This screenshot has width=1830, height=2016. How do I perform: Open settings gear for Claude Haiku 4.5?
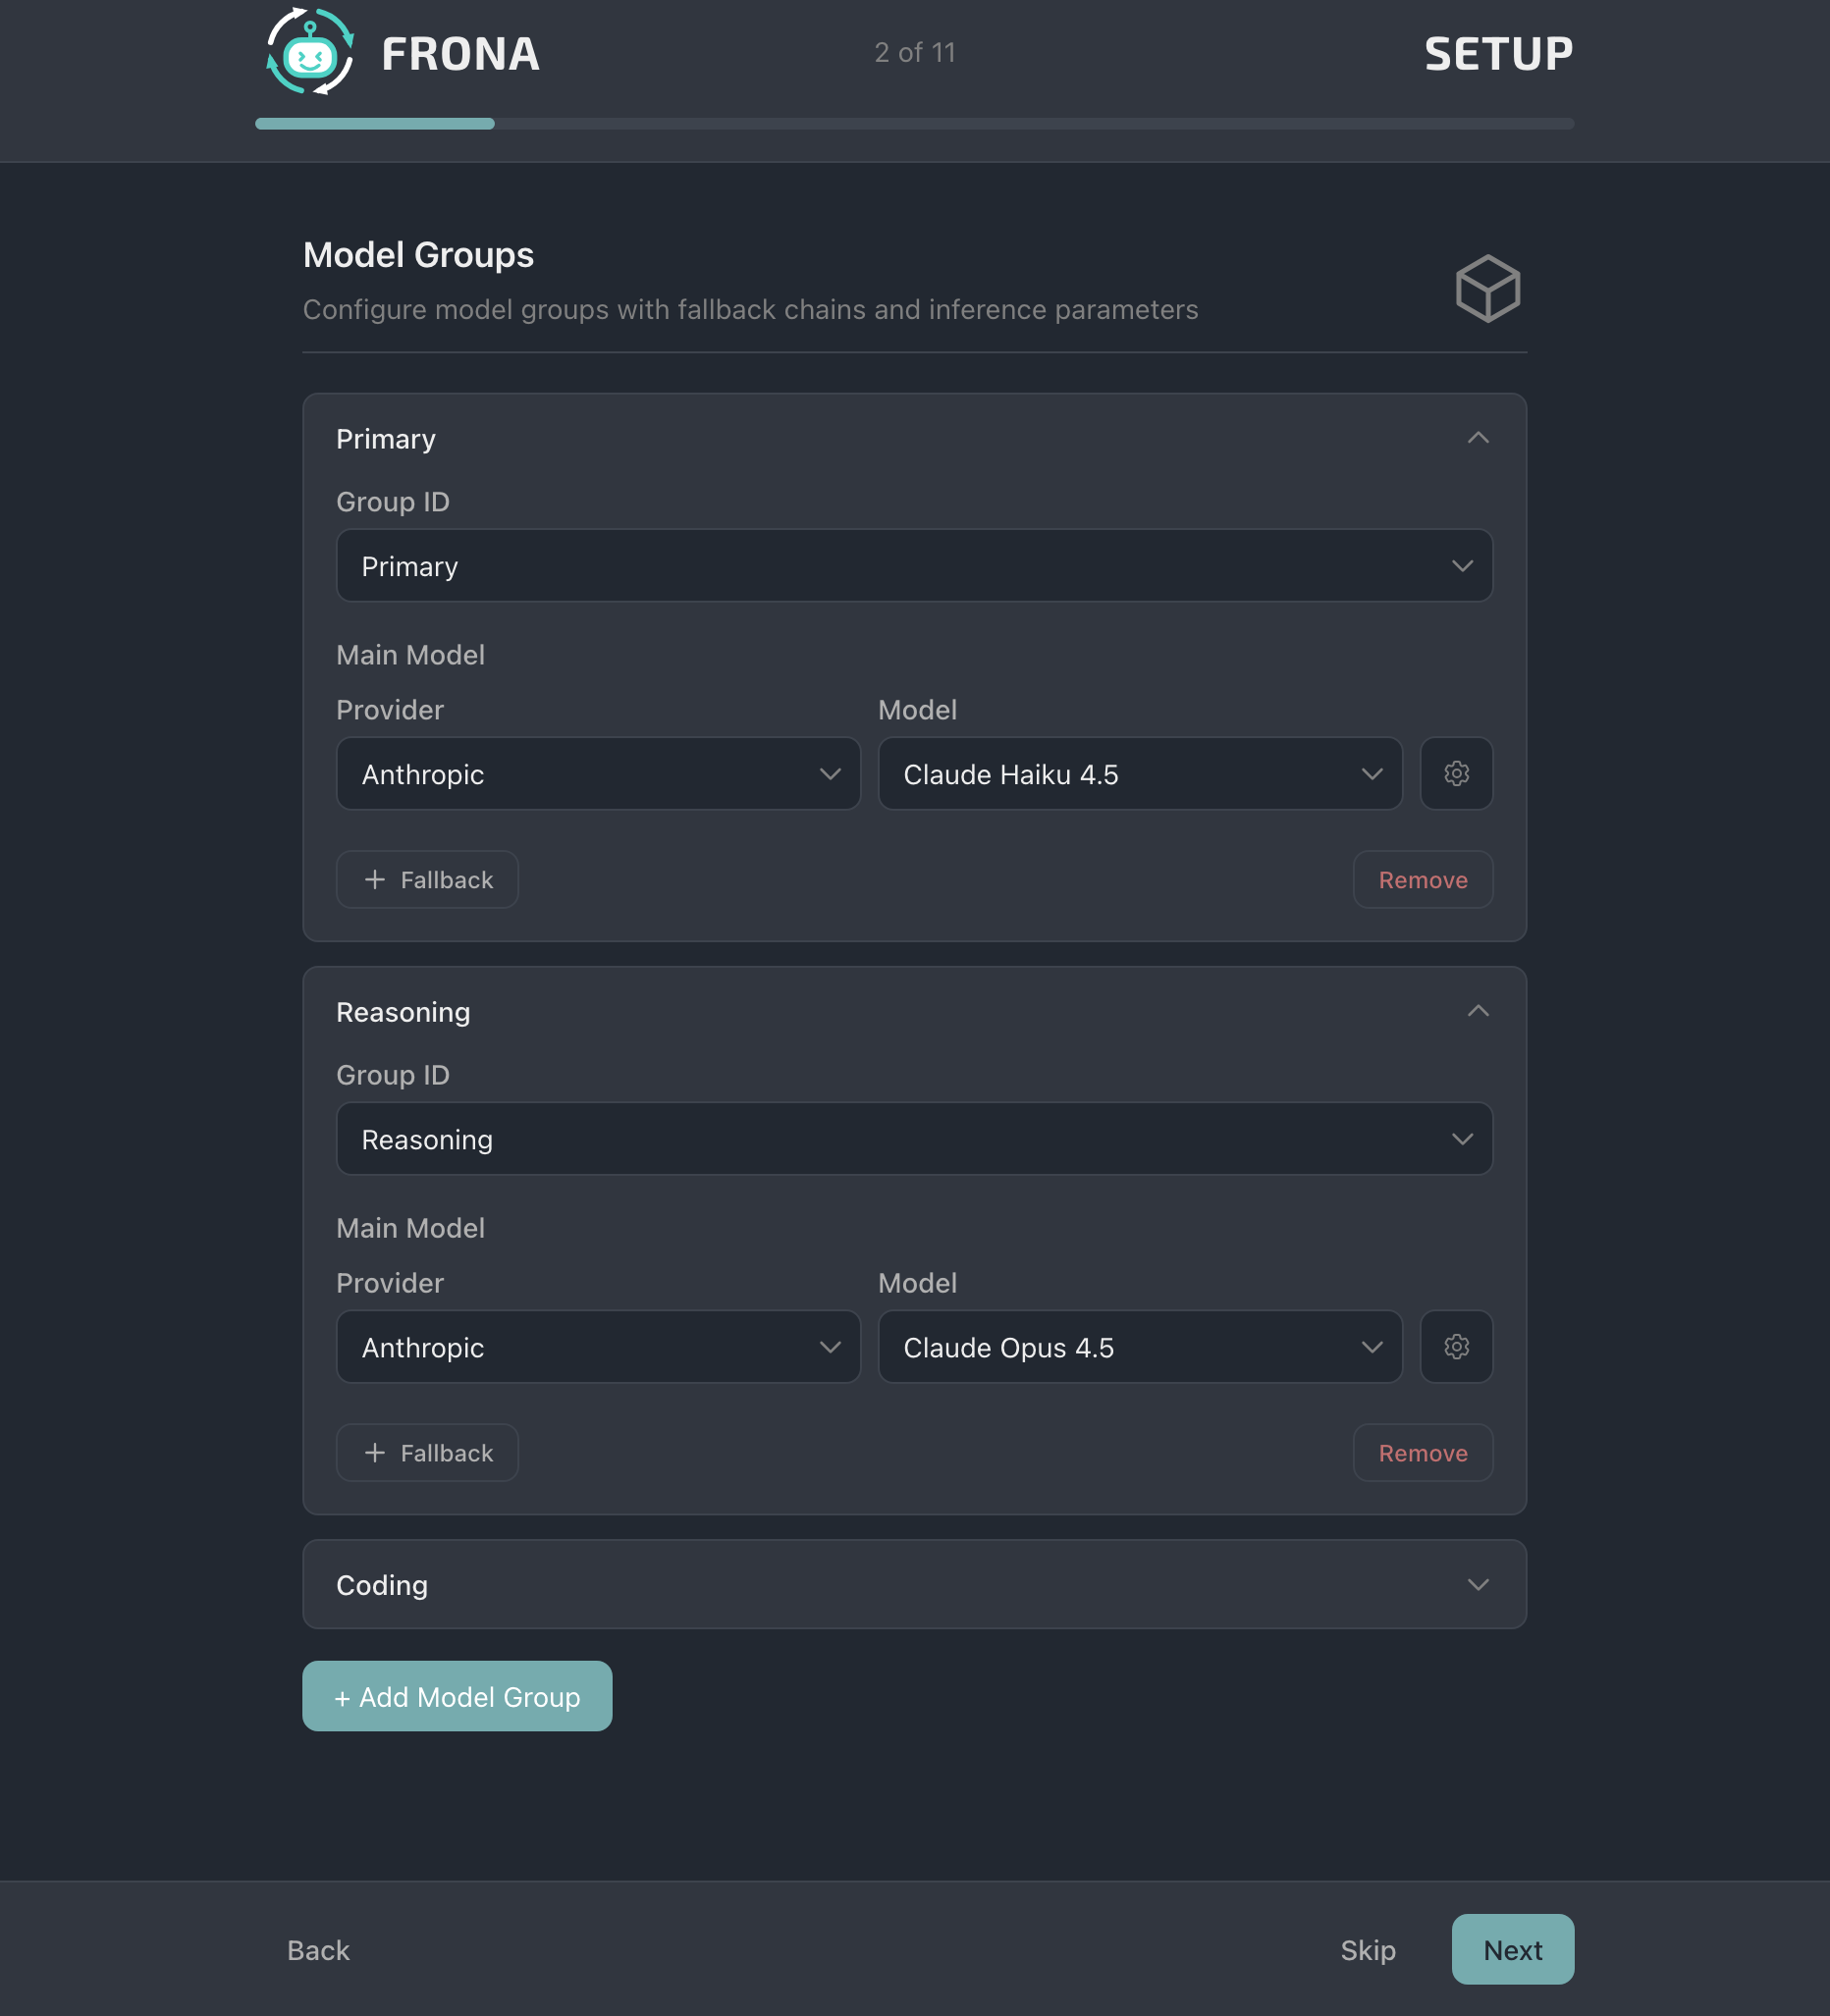click(1456, 773)
